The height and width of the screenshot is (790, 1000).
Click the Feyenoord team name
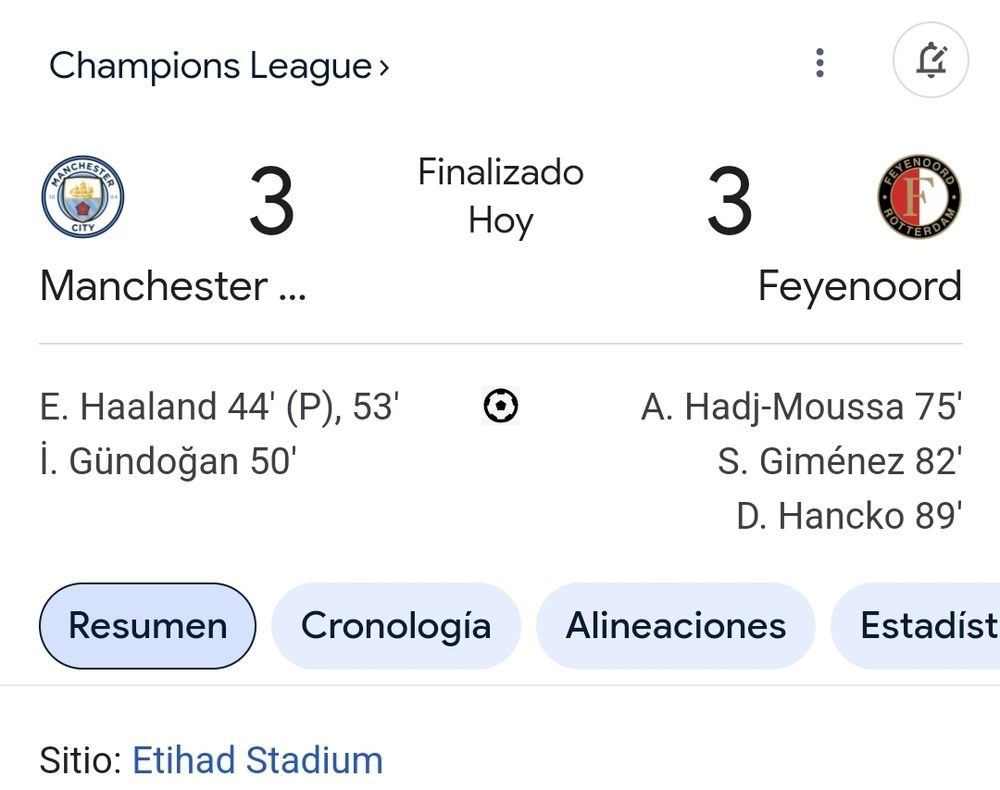[859, 287]
